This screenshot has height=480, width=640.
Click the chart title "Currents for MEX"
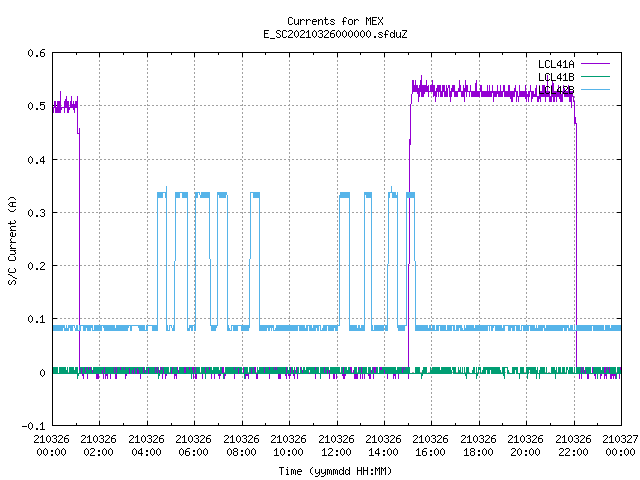click(335, 21)
